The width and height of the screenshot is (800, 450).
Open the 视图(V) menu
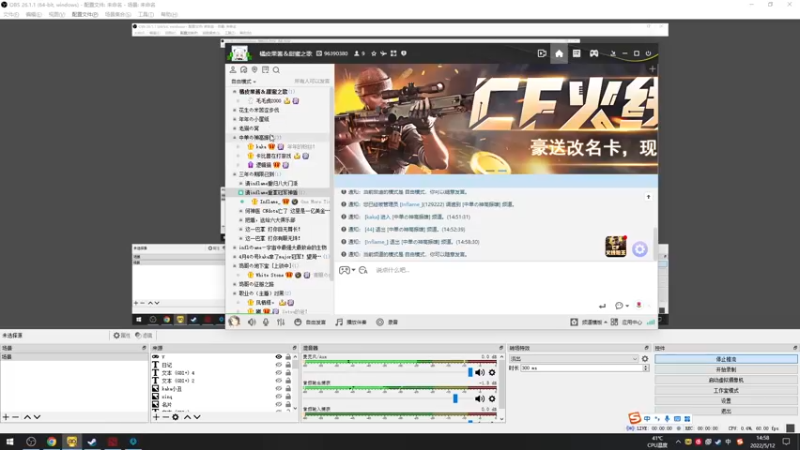[x=57, y=14]
